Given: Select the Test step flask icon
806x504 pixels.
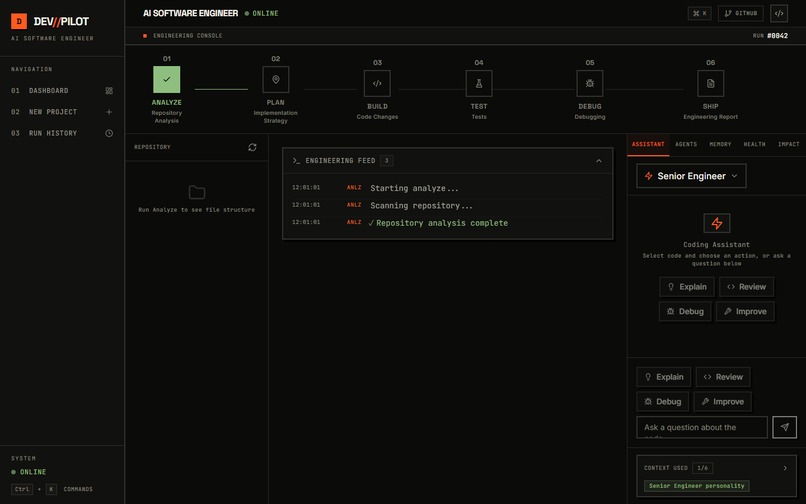Looking at the screenshot, I should [x=479, y=83].
